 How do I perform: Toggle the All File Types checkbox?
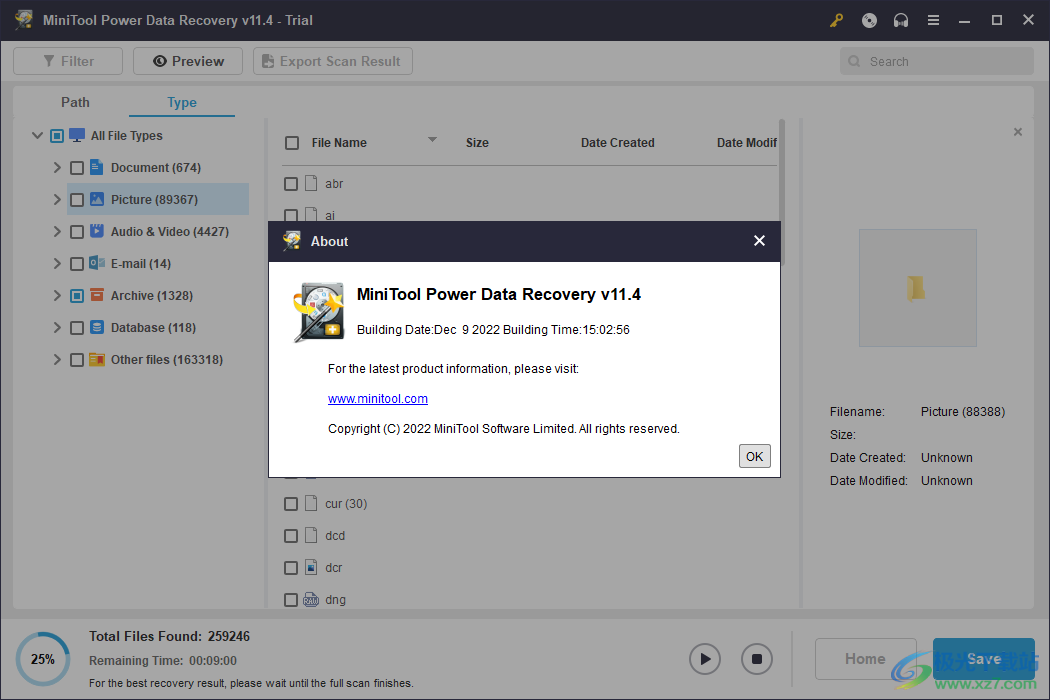[57, 136]
